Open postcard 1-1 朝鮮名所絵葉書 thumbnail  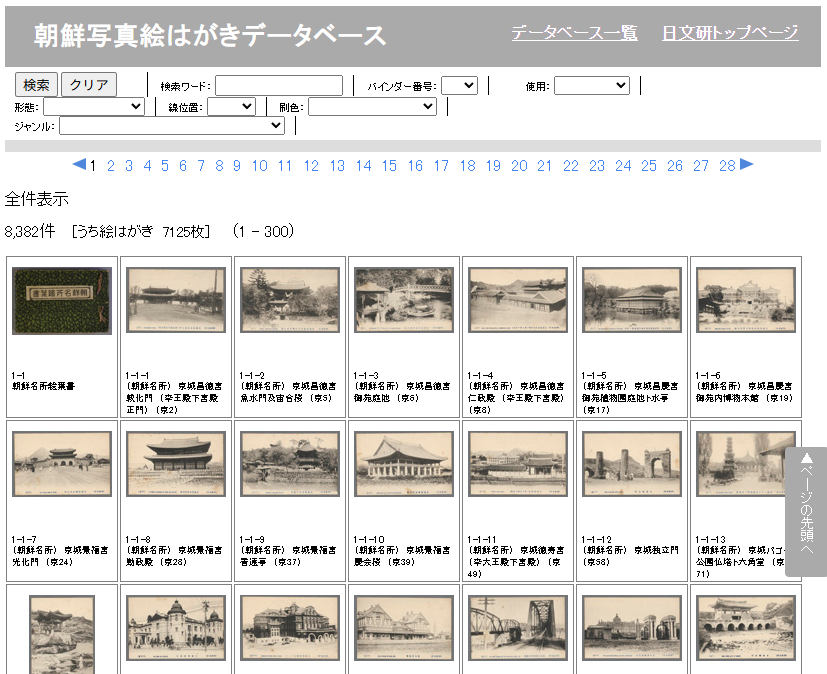point(61,300)
